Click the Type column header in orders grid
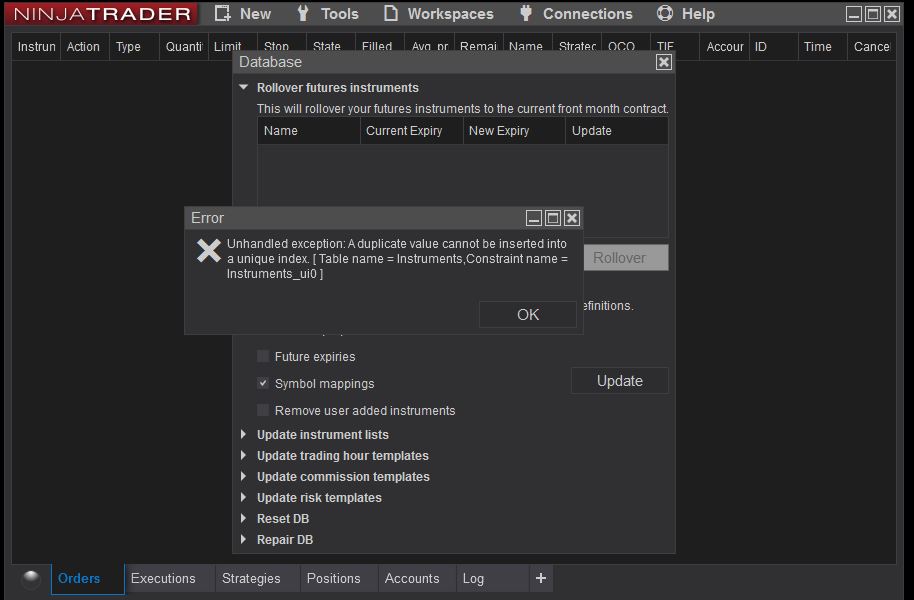 click(x=134, y=47)
